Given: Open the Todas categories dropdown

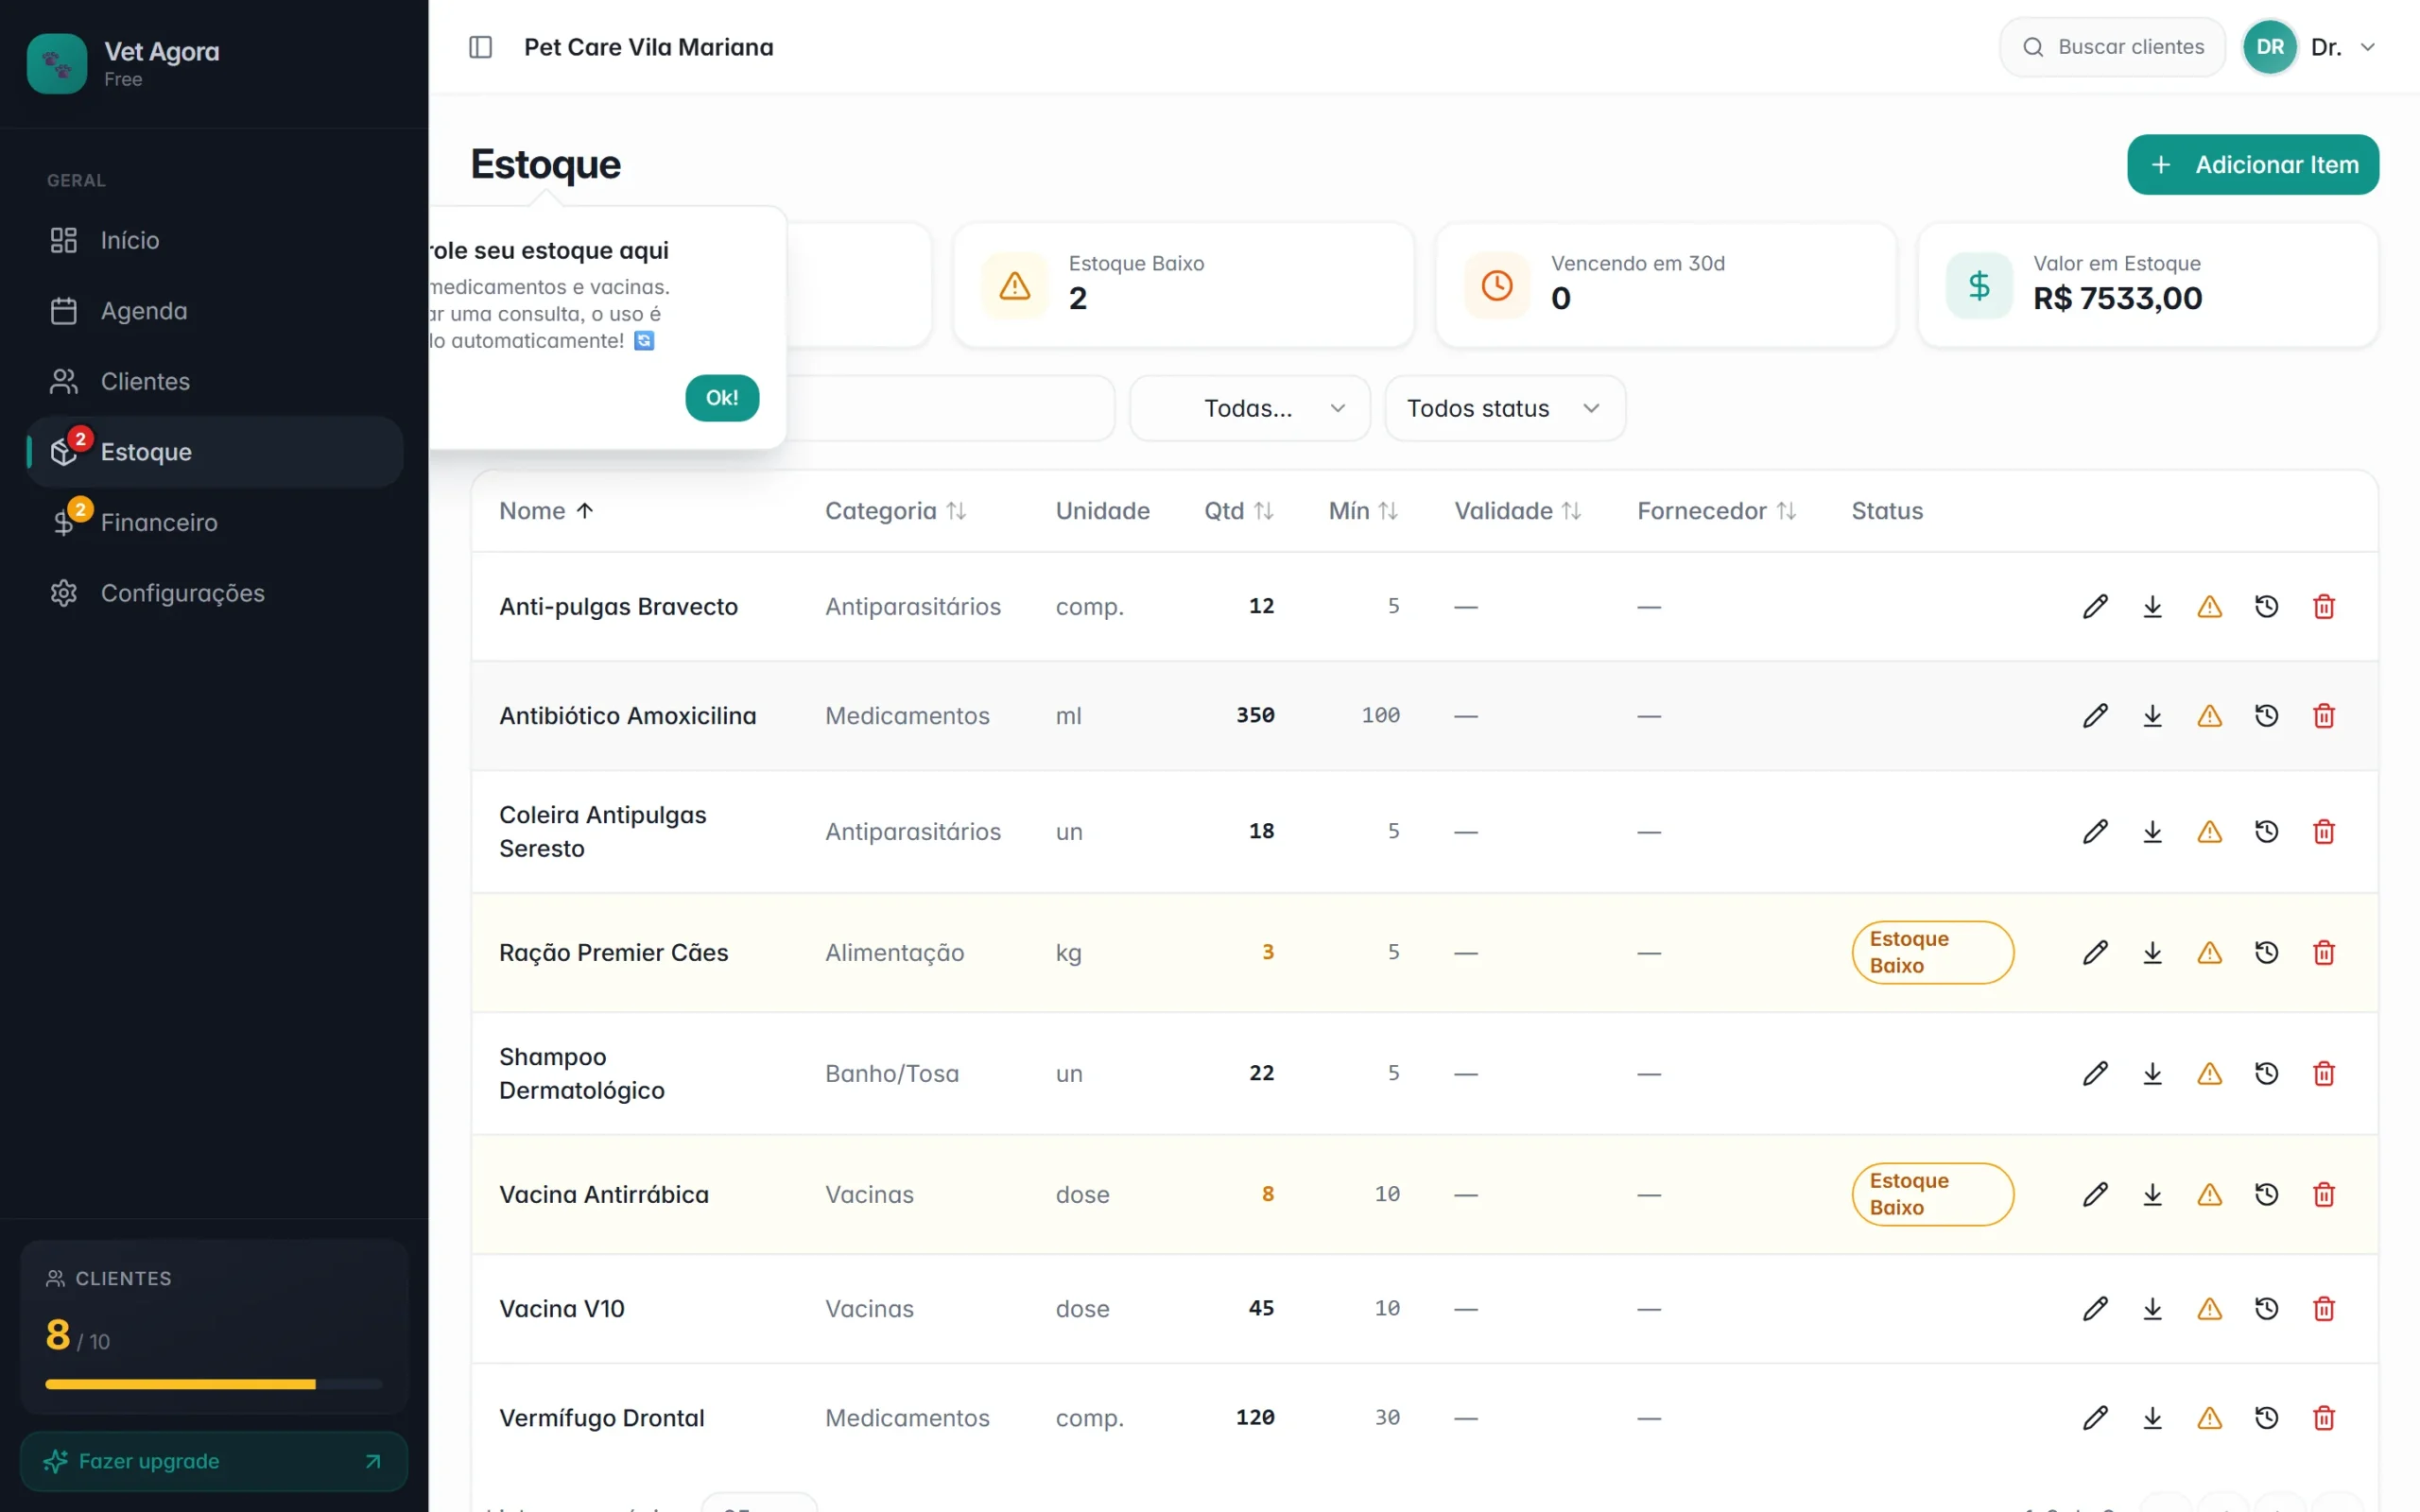Looking at the screenshot, I should point(1249,408).
